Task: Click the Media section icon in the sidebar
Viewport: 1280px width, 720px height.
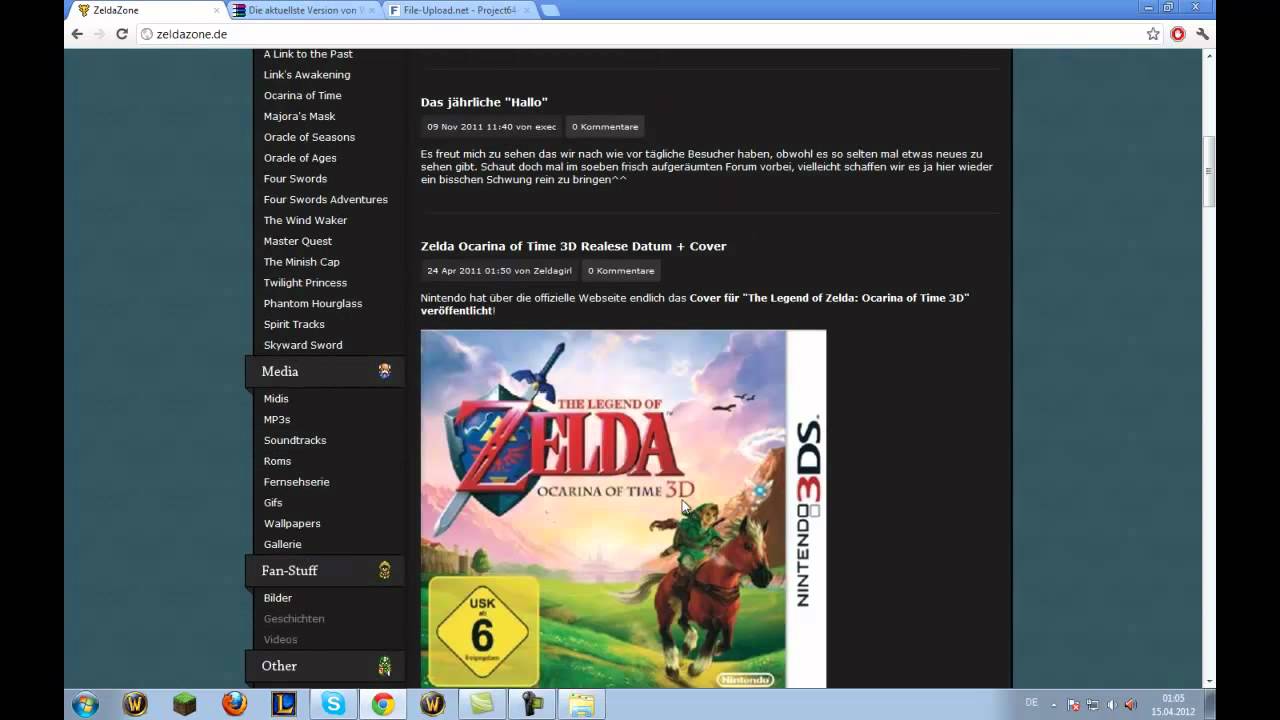Action: pyautogui.click(x=385, y=371)
